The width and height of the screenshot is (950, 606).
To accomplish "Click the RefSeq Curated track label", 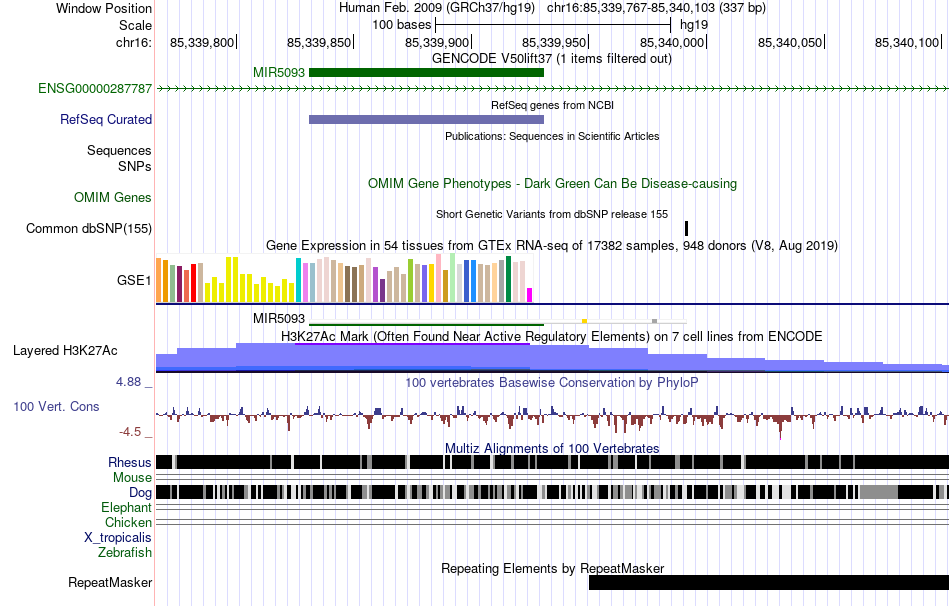I will pos(106,119).
